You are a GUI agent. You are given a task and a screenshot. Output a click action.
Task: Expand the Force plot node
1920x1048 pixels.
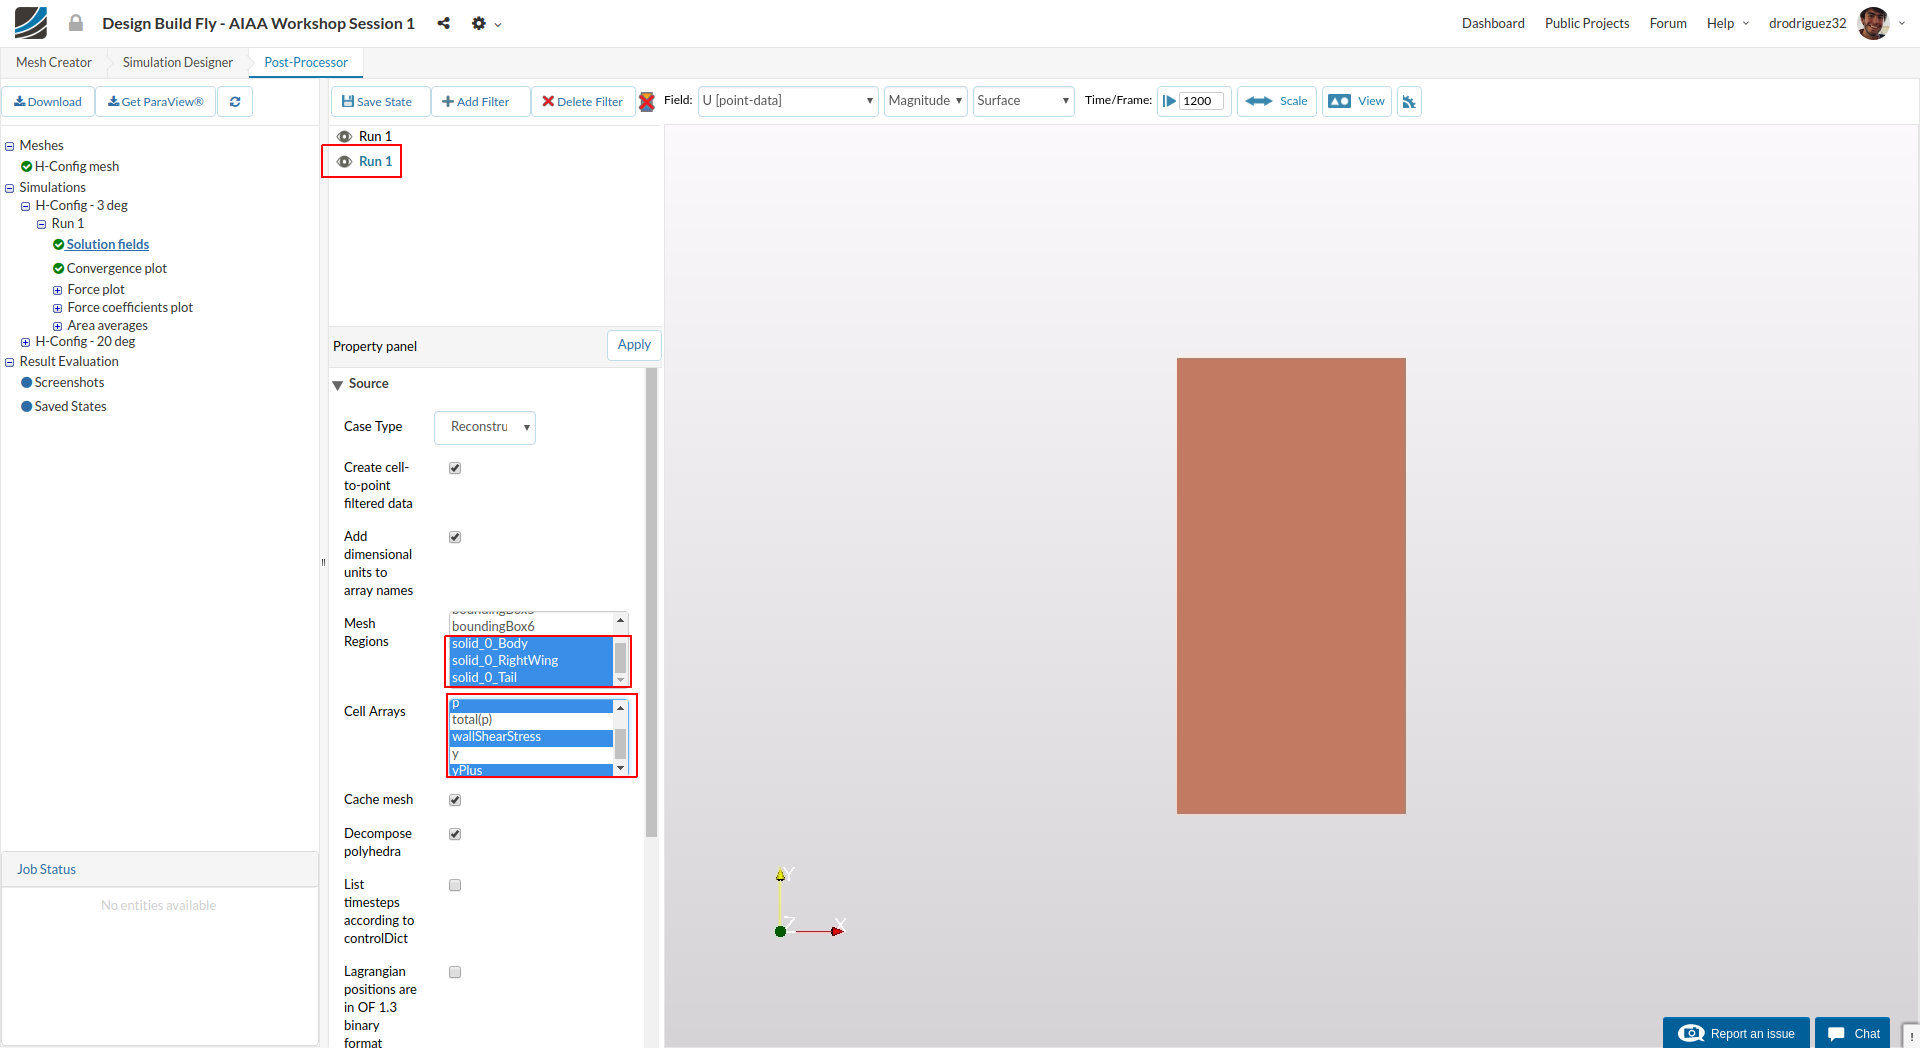tap(58, 290)
